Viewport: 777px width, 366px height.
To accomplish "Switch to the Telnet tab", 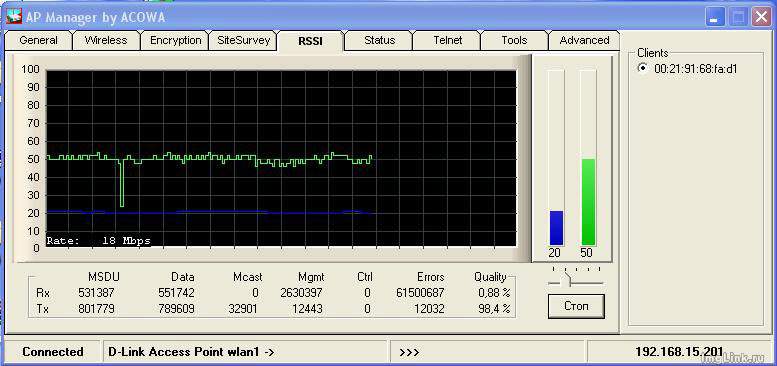I will tap(447, 41).
